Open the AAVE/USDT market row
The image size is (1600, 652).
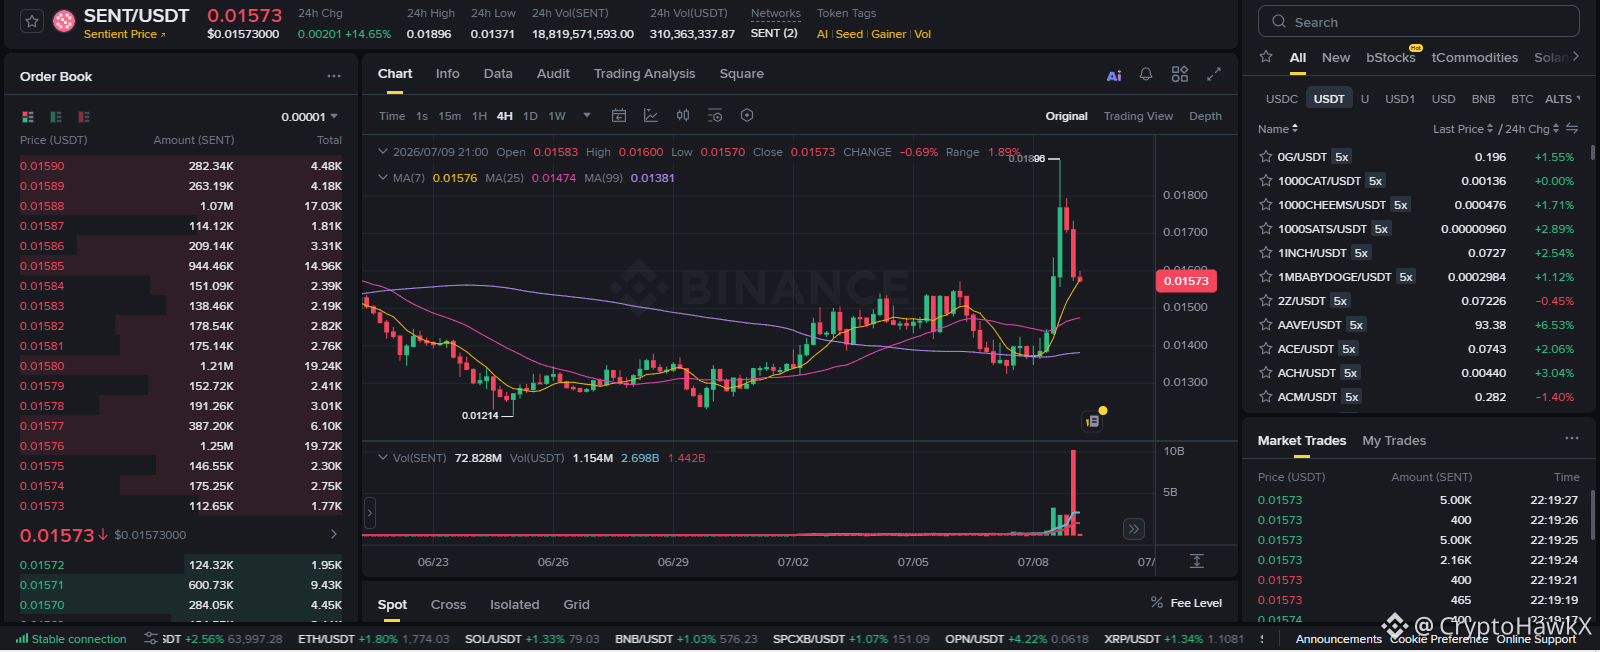click(x=1418, y=325)
